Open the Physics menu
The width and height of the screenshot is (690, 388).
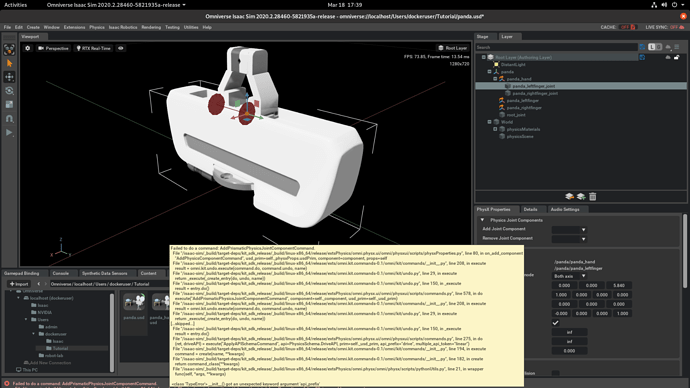tap(97, 27)
